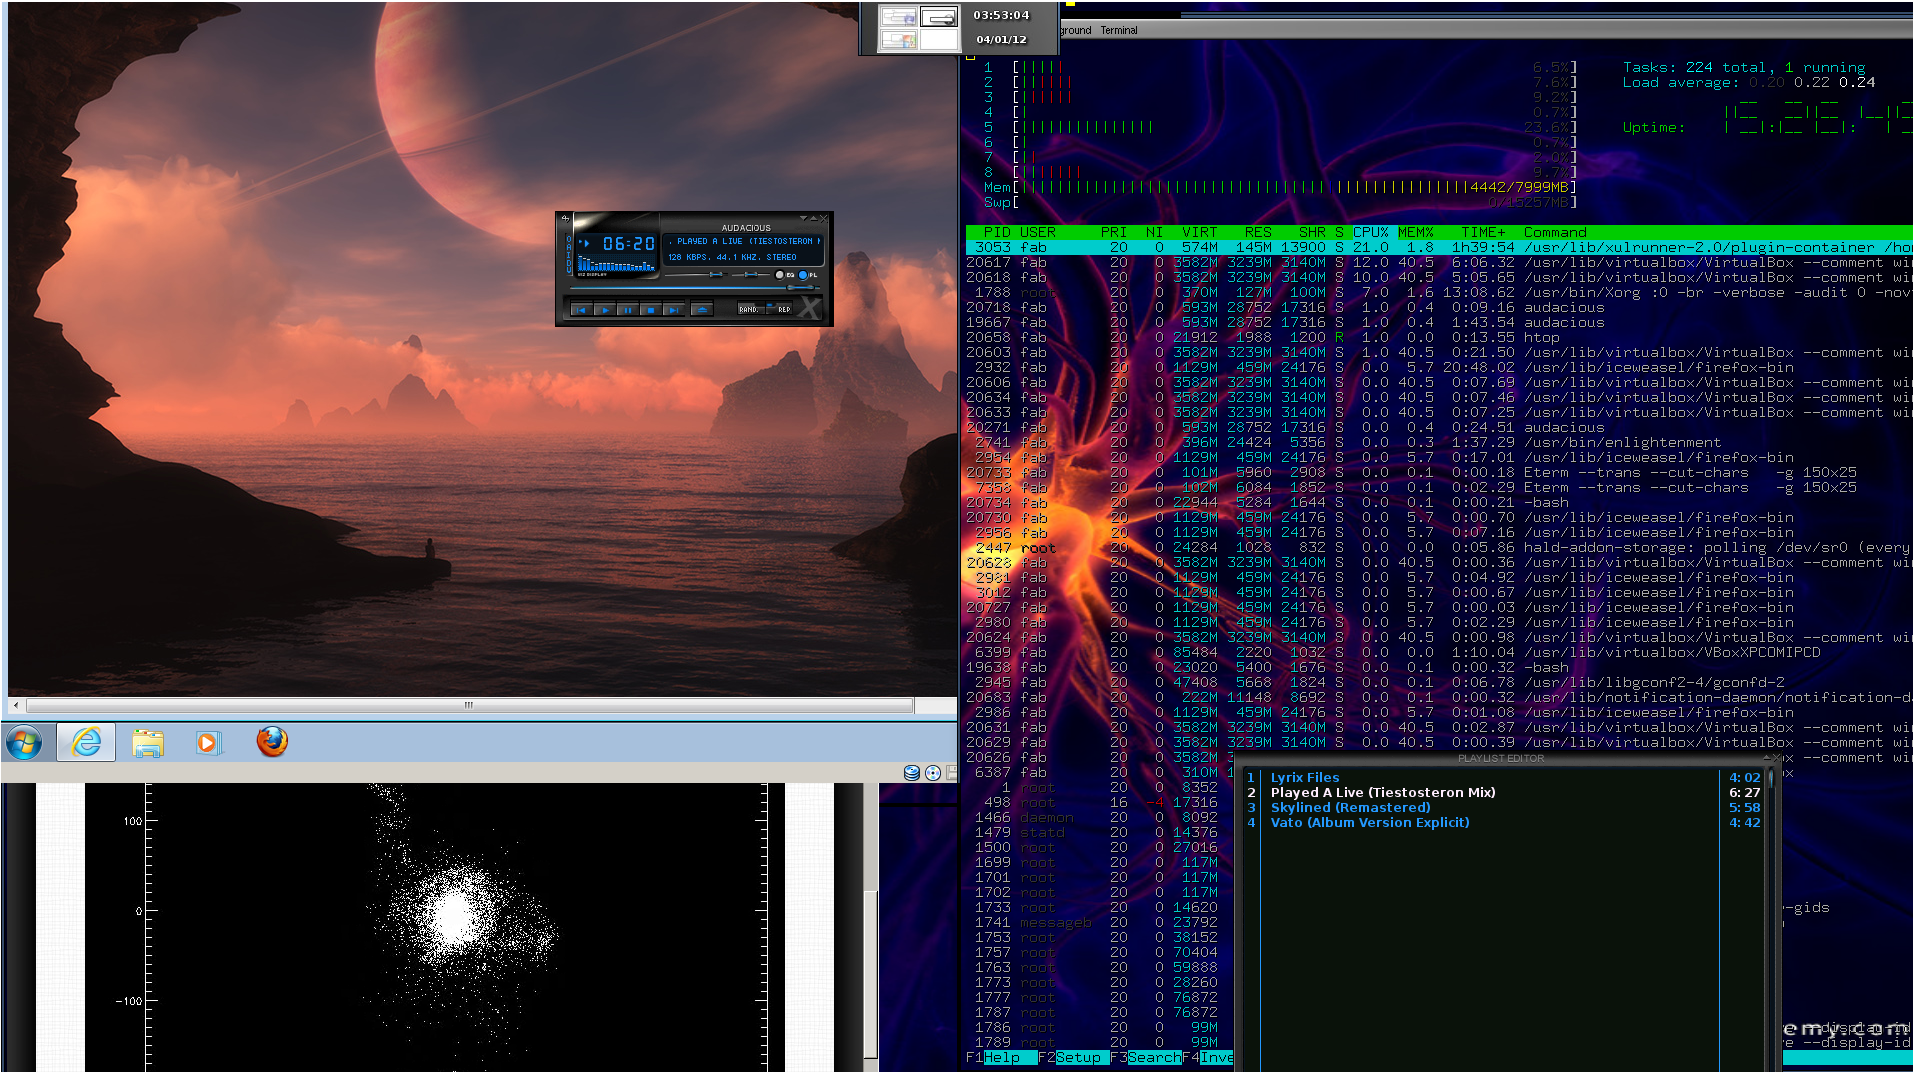The width and height of the screenshot is (1913, 1072).
Task: Click the Audacious seek position bar
Action: [x=695, y=288]
